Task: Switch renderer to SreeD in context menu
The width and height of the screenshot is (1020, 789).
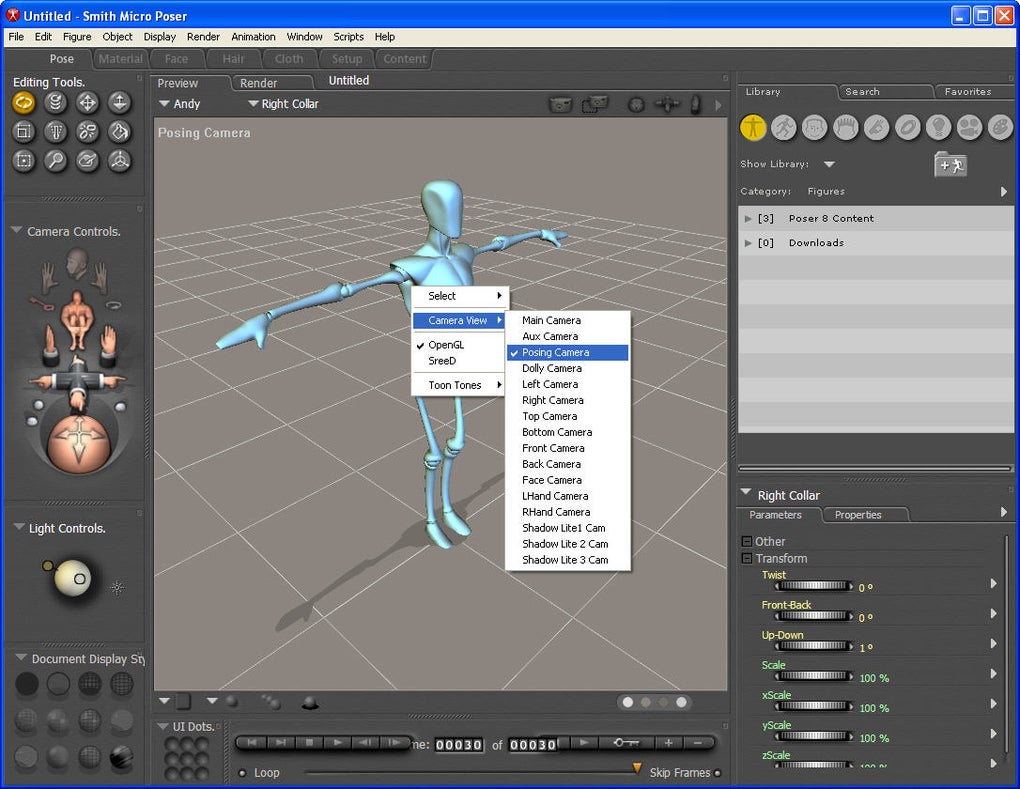Action: tap(442, 361)
